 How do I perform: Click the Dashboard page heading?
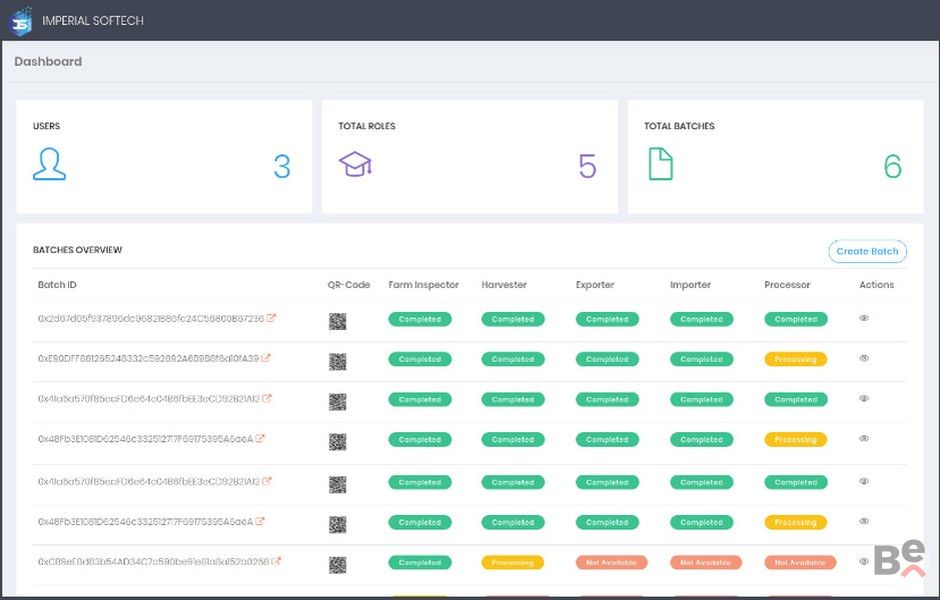click(48, 61)
